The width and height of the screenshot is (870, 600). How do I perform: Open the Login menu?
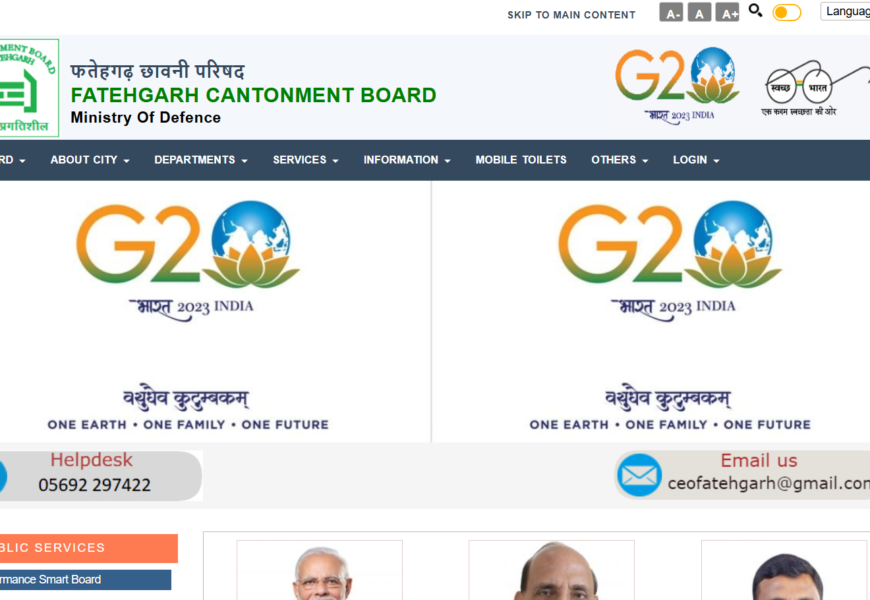[x=696, y=160]
